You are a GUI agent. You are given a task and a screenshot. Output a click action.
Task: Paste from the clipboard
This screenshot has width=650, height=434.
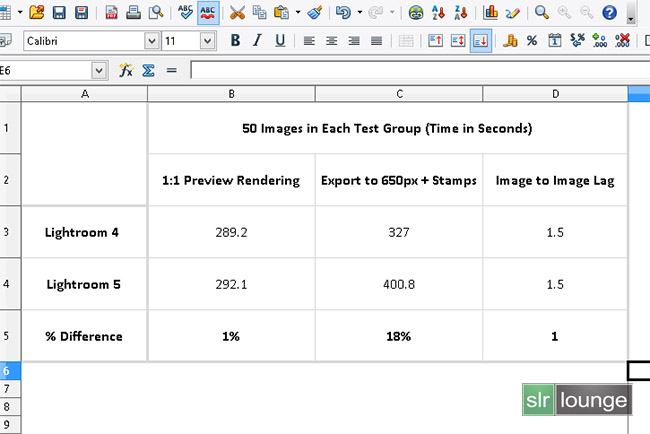[x=282, y=13]
